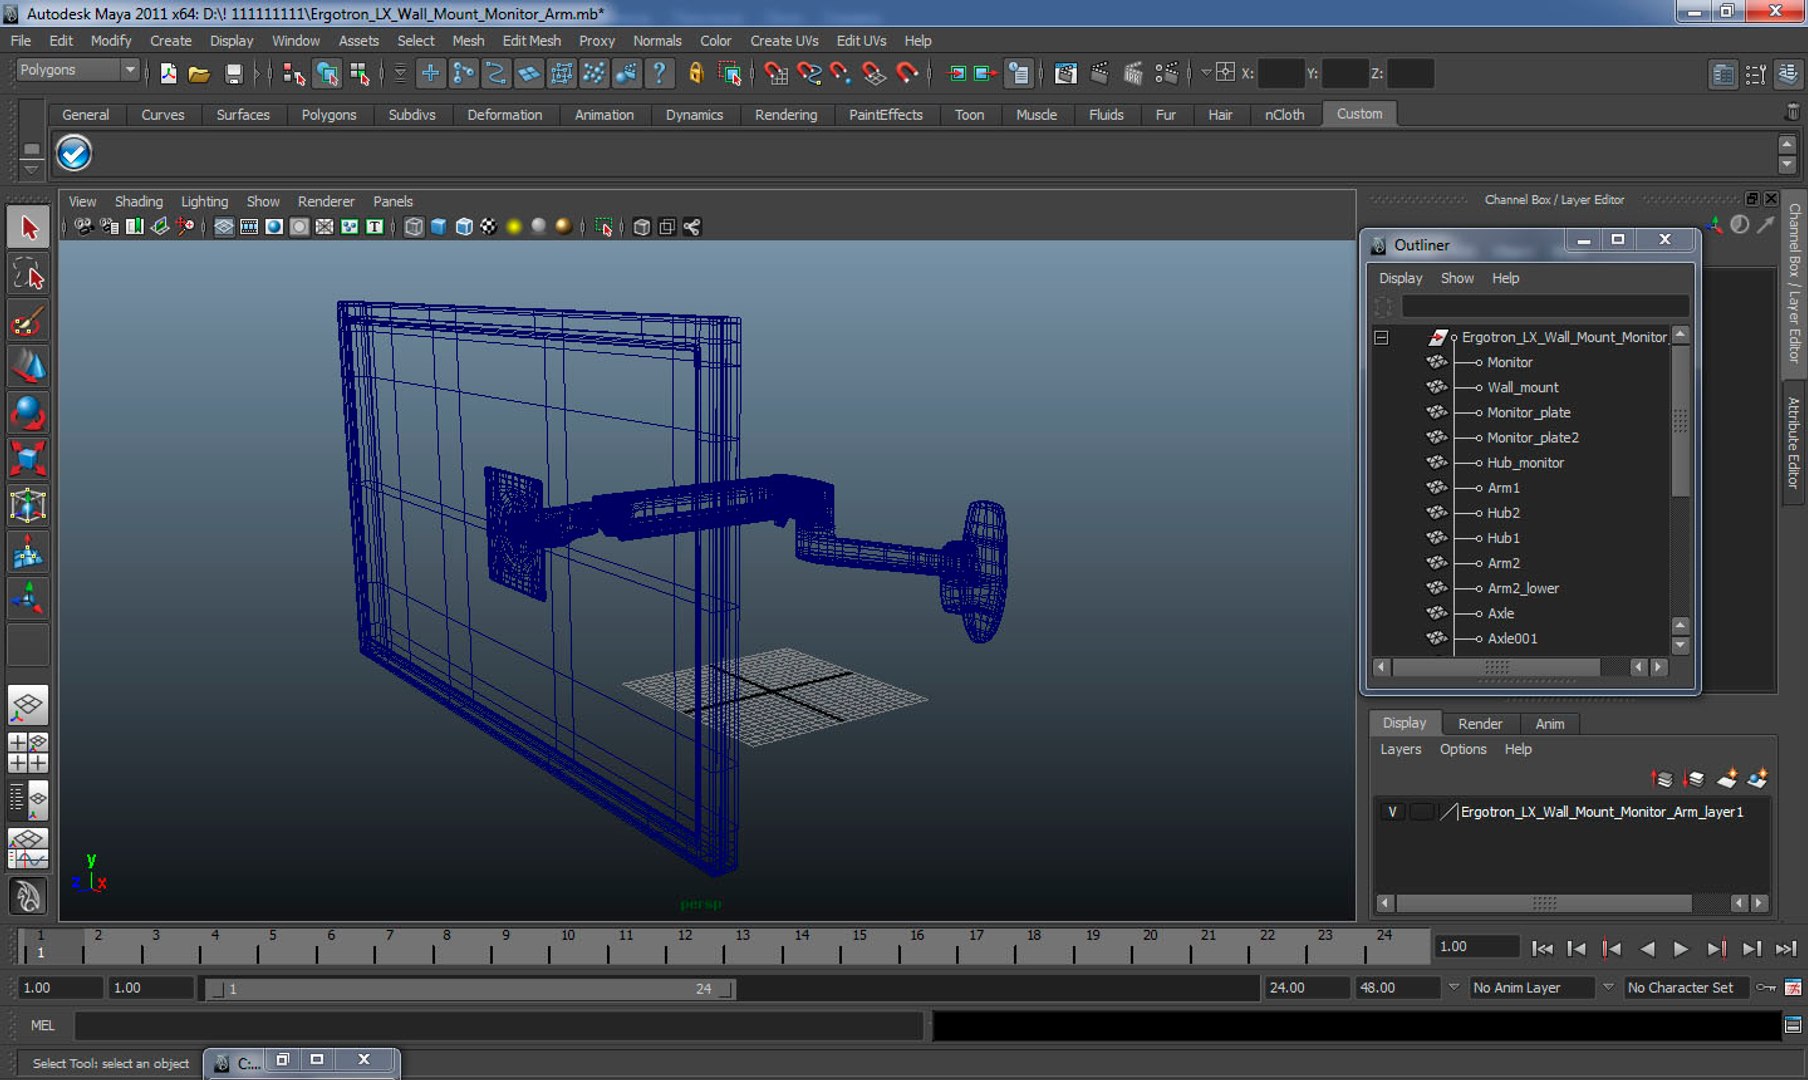Screen dimensions: 1808x1080
Task: Toggle X-ray display icon in viewport
Action: click(x=642, y=227)
